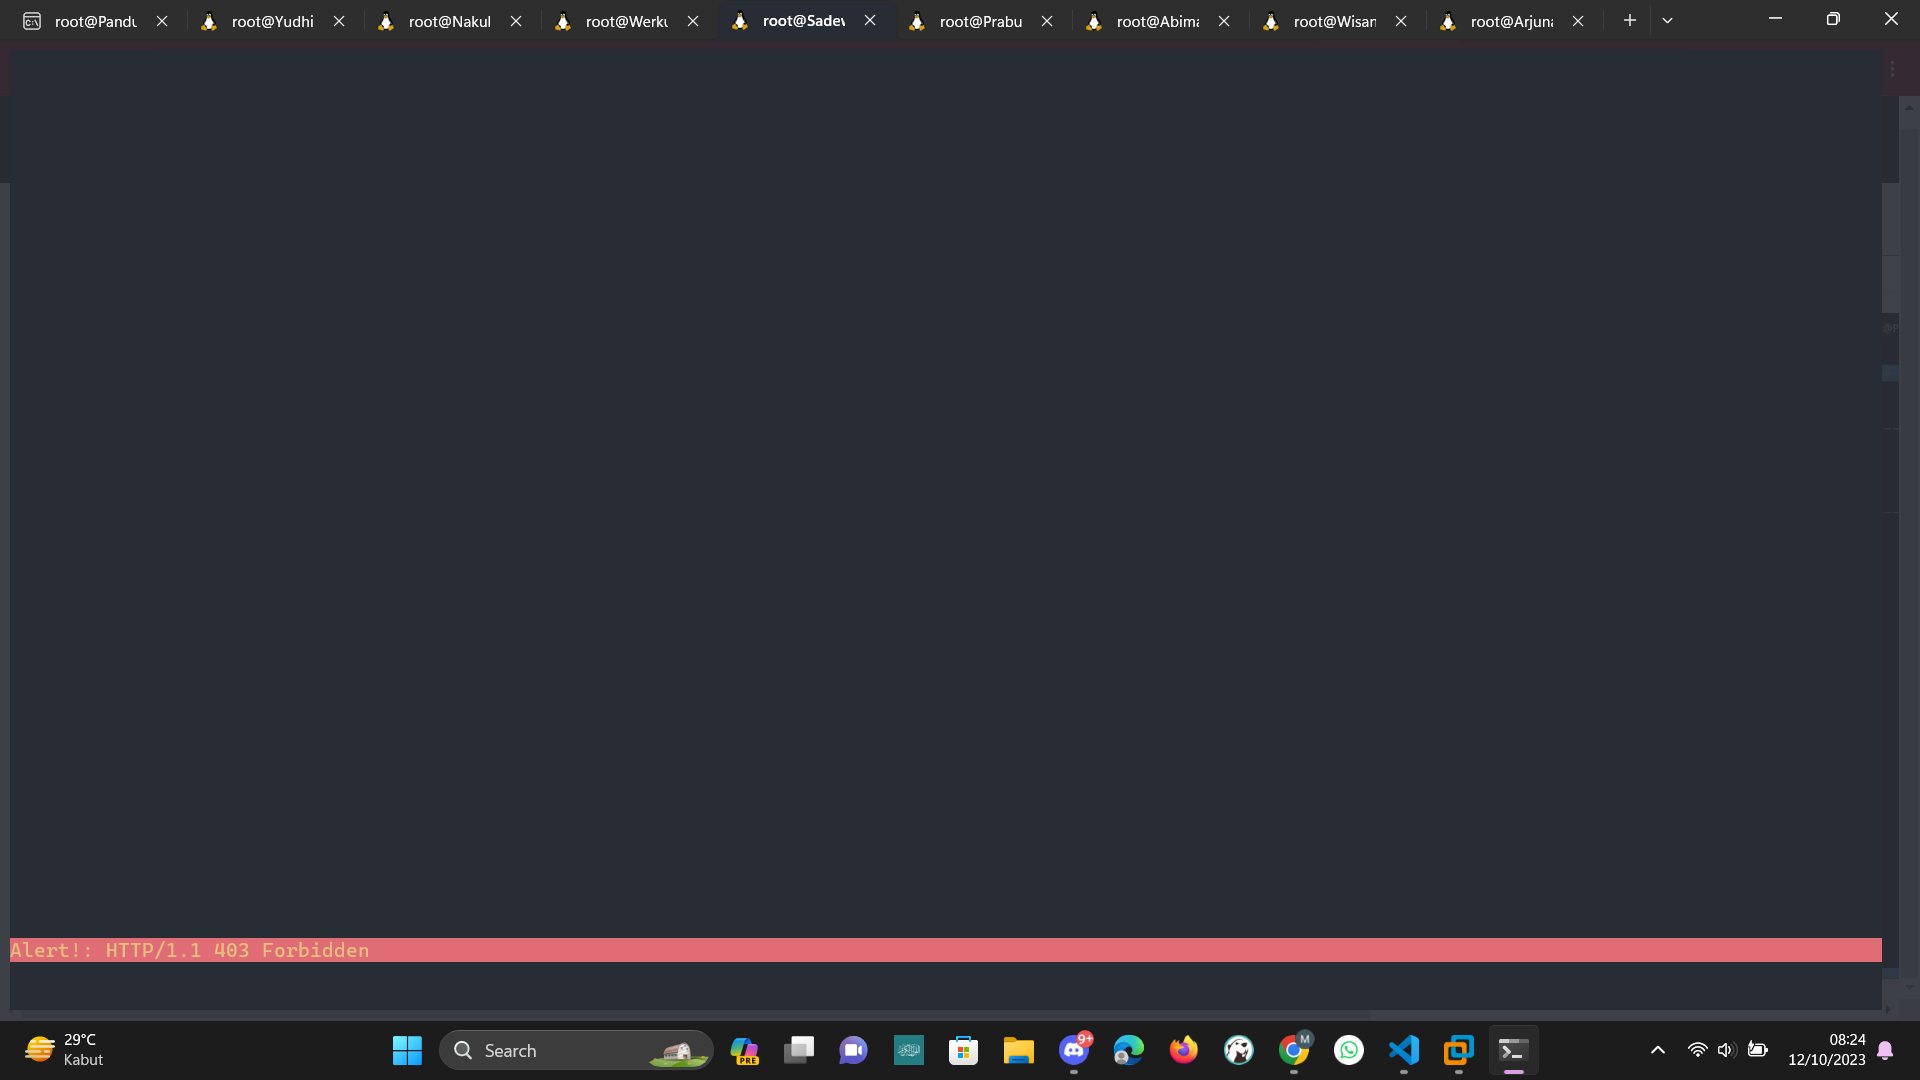This screenshot has height=1080, width=1920.
Task: Click the 403 Forbidden alert message
Action: [188, 950]
